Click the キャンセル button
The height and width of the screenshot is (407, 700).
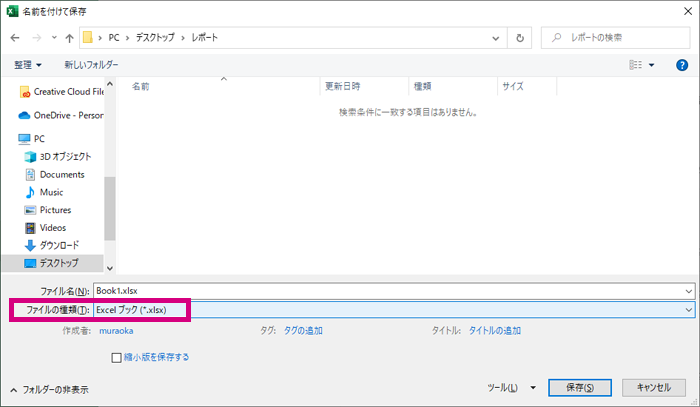click(654, 388)
